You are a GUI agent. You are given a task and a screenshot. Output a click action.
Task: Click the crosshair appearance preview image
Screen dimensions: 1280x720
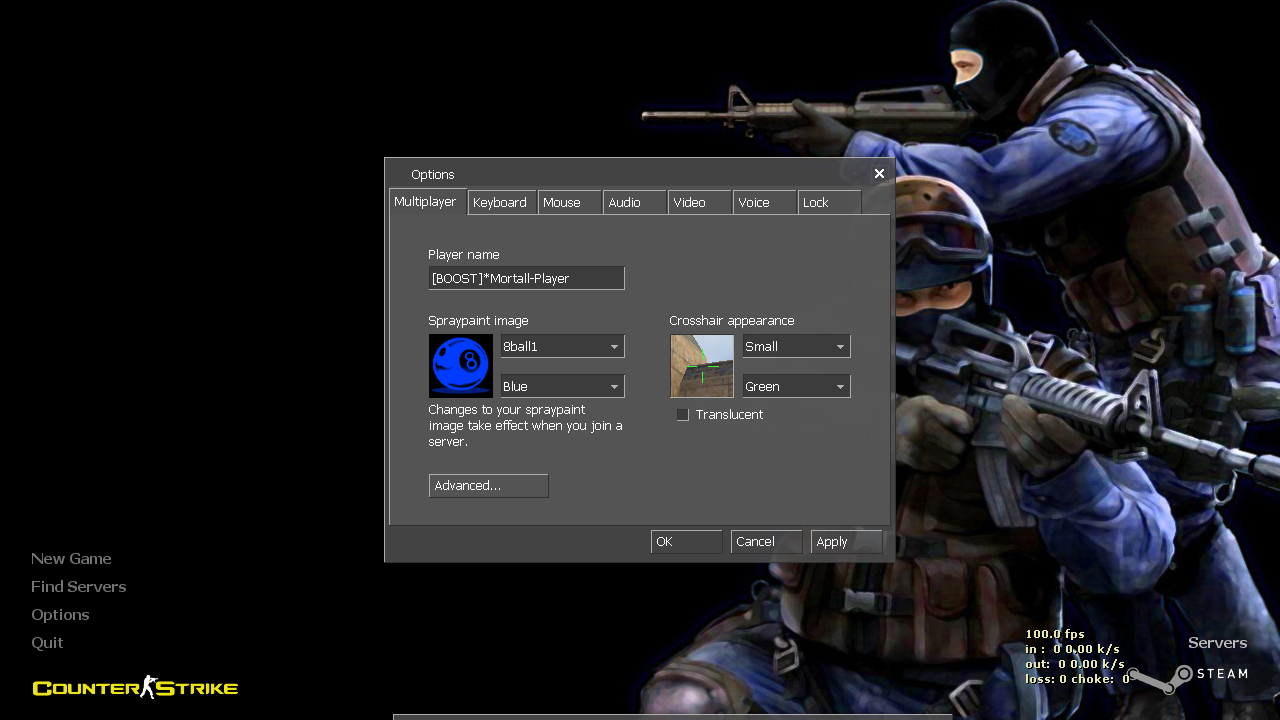pos(701,366)
